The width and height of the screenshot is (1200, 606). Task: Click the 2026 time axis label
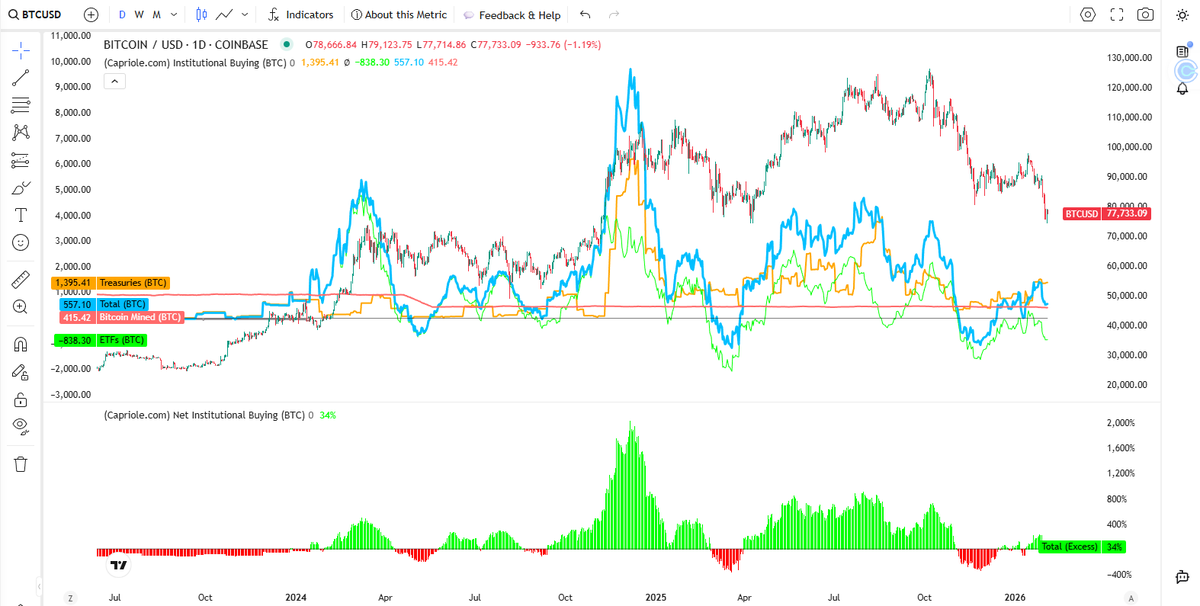click(x=1015, y=597)
